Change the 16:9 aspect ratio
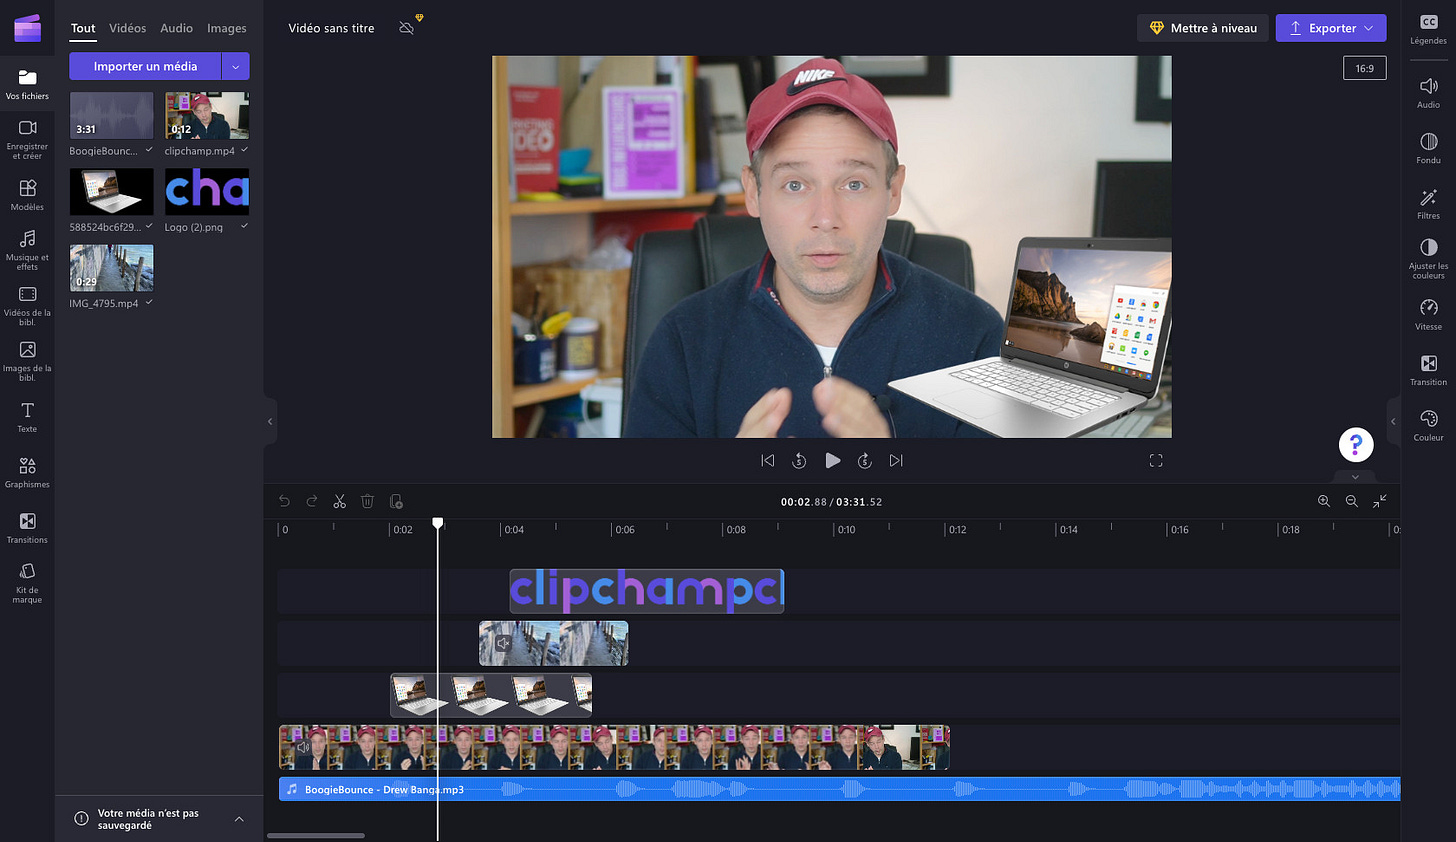Image resolution: width=1456 pixels, height=842 pixels. tap(1365, 68)
